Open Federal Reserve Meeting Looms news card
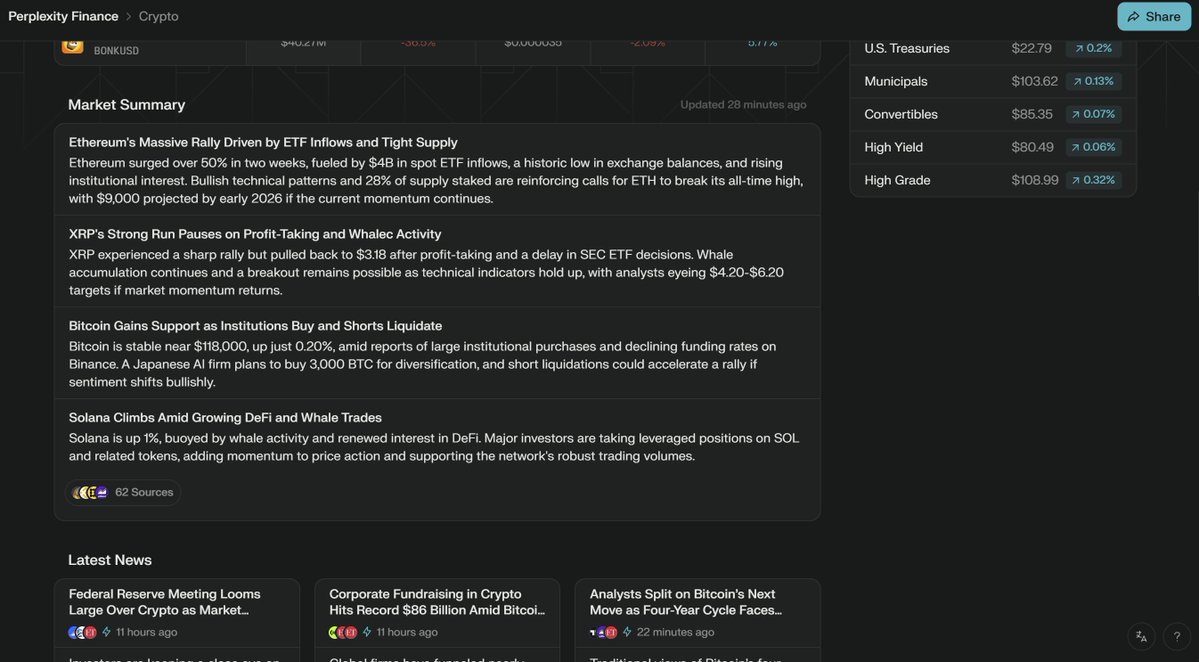The height and width of the screenshot is (662, 1199). [x=177, y=620]
